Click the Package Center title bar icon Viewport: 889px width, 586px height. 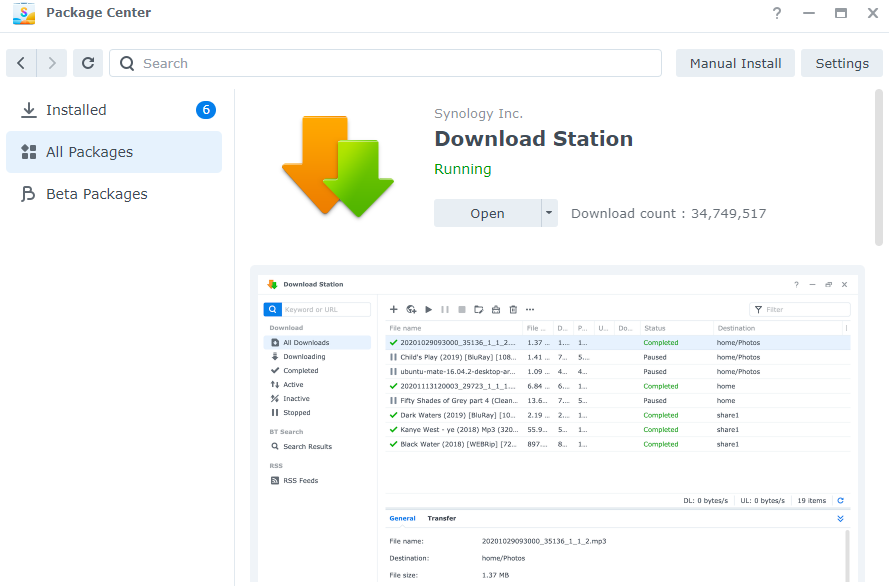(x=24, y=13)
